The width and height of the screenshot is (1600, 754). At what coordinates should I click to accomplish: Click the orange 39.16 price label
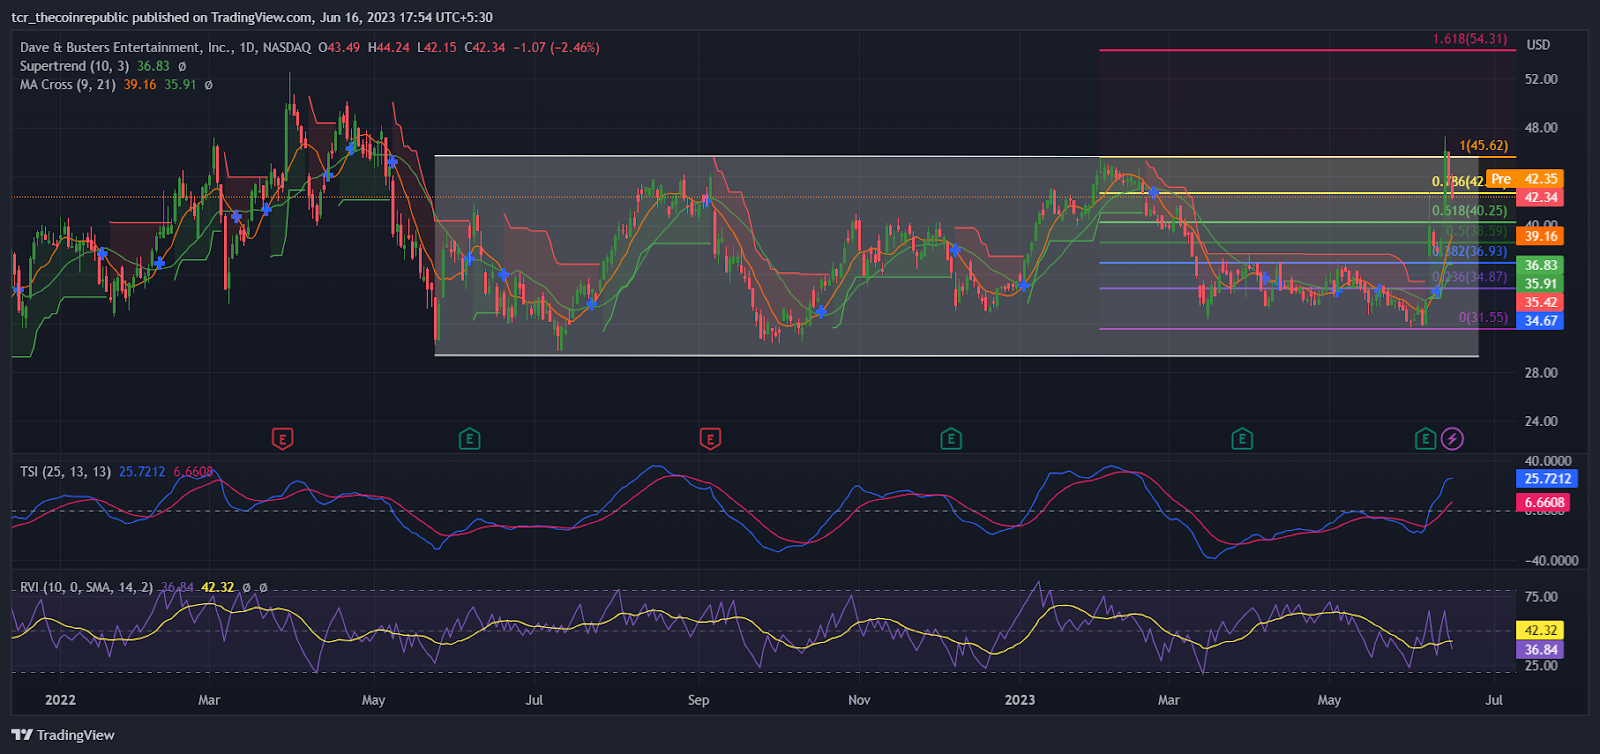pos(1540,236)
